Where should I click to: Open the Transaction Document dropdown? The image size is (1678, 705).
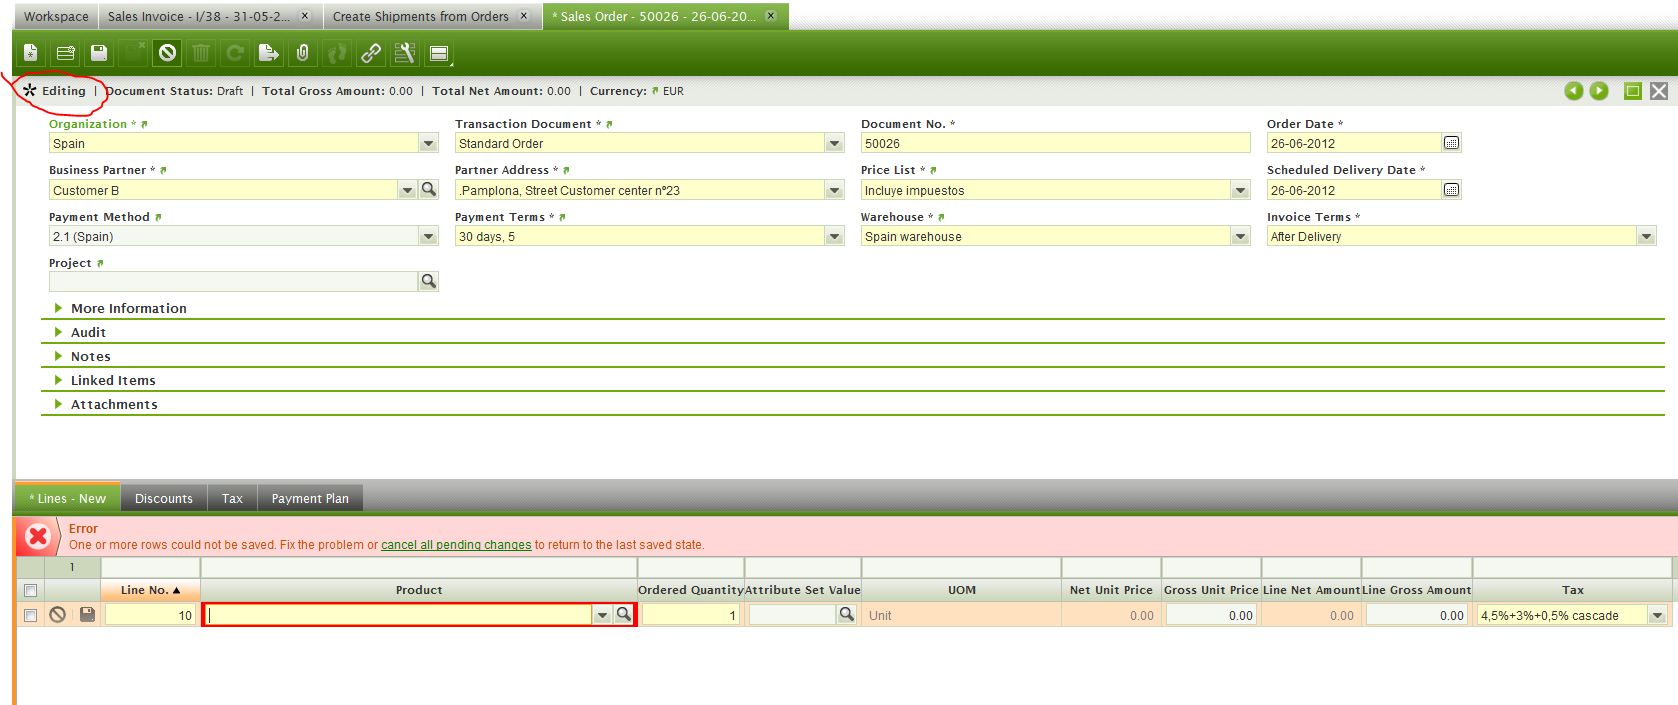coord(835,144)
